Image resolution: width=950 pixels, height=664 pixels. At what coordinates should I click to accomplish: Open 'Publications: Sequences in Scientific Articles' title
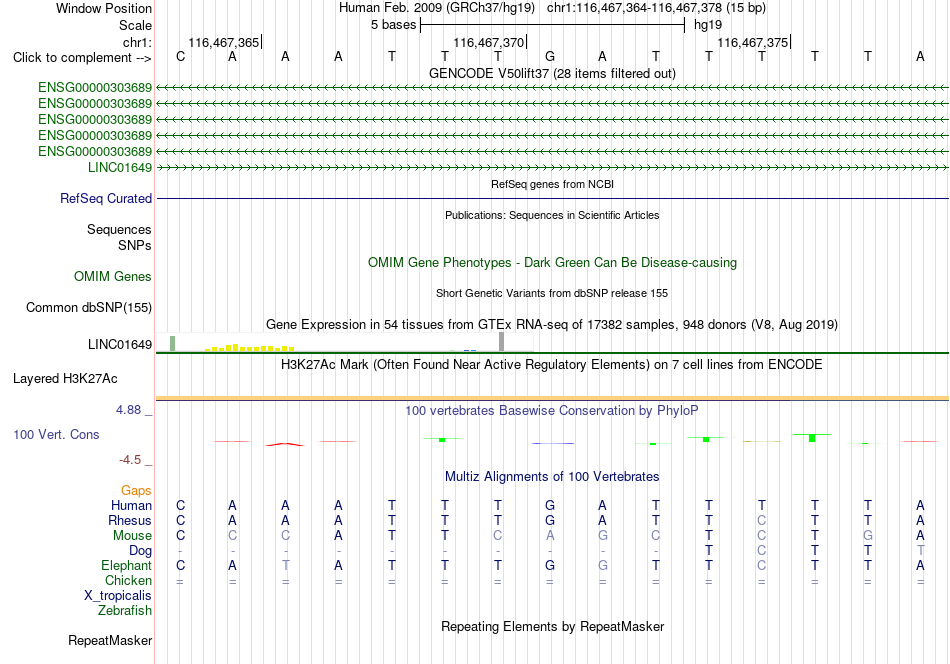coord(552,215)
